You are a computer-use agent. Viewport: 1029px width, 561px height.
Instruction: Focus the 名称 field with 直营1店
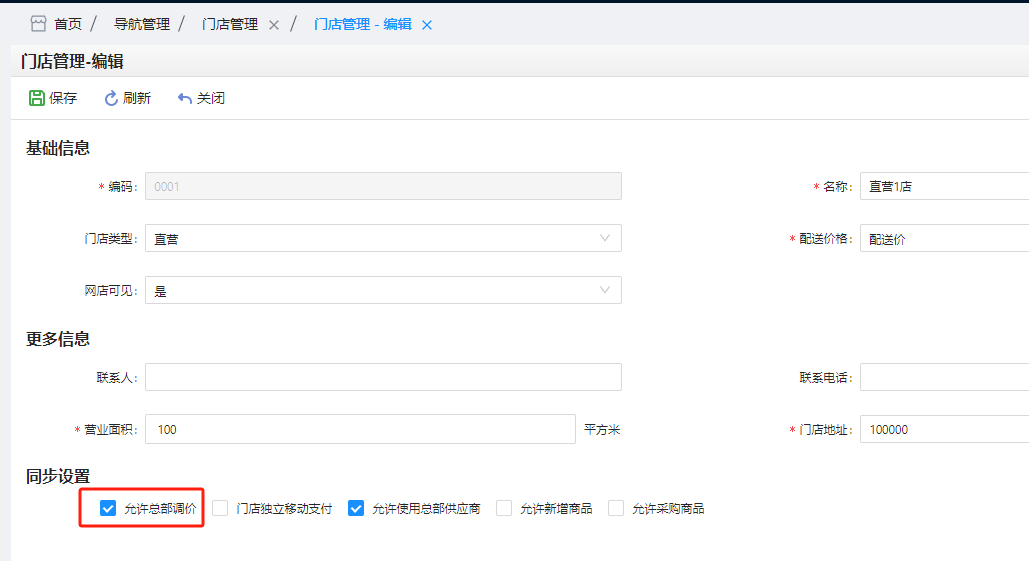click(944, 186)
